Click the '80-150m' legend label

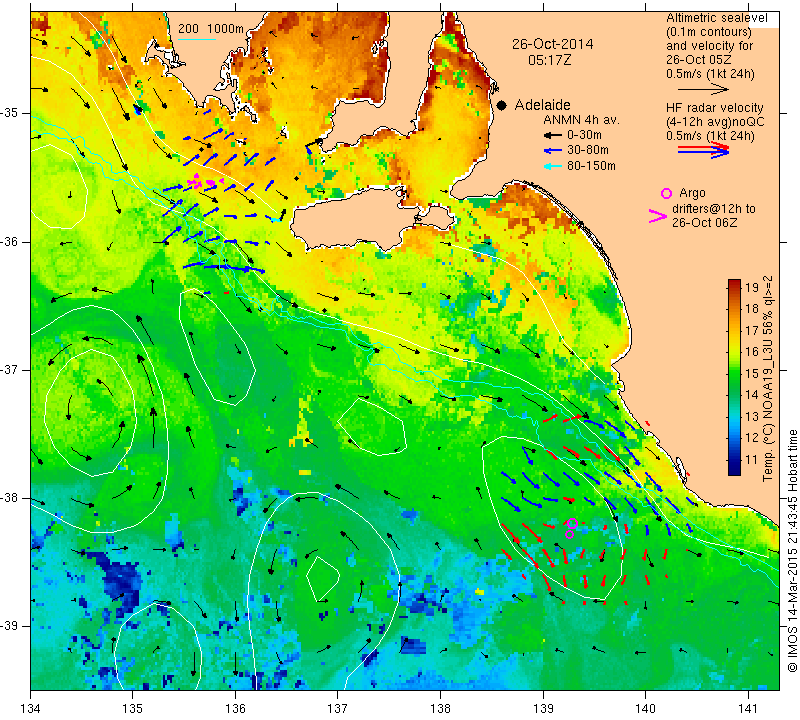[x=591, y=166]
